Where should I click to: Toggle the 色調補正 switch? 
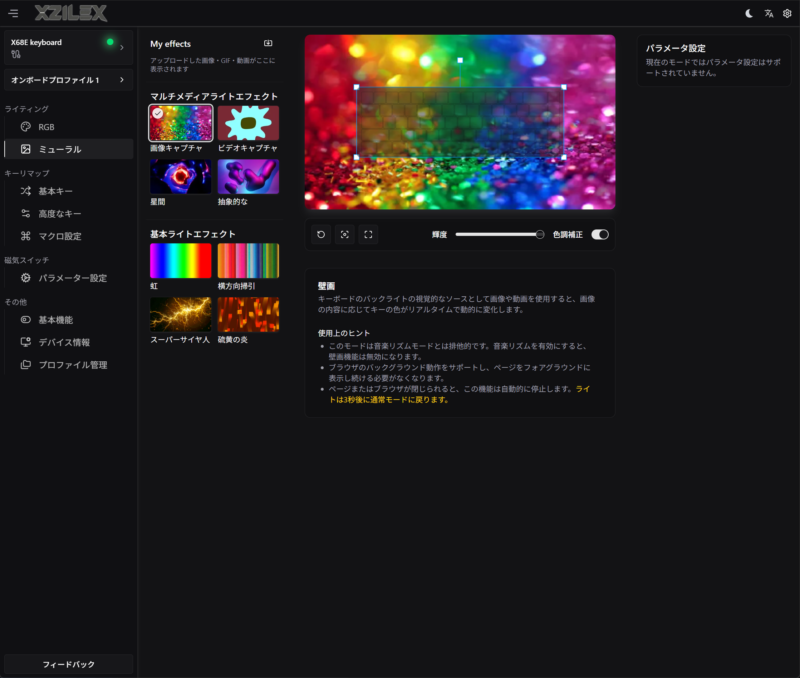600,235
